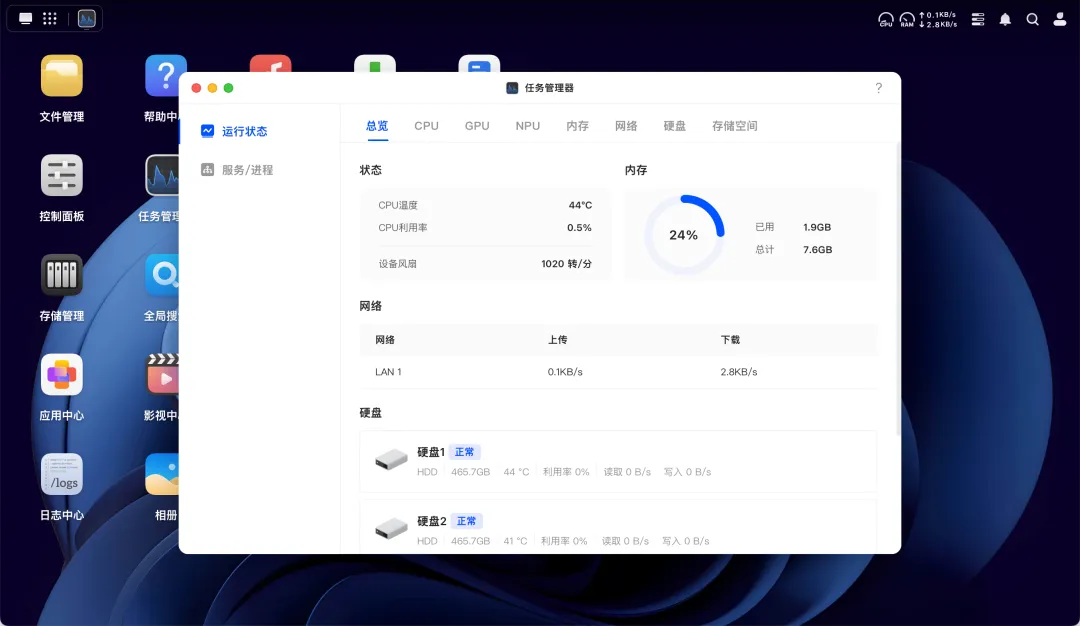Open the 全局搜索 desktop icon
This screenshot has width=1080, height=626.
pyautogui.click(x=163, y=275)
